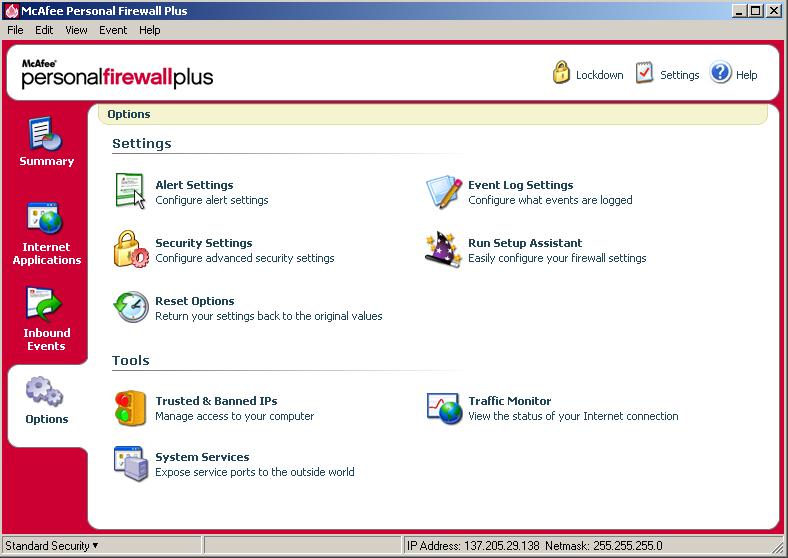788x558 pixels.
Task: Open the Traffic Monitor link
Action: tap(510, 401)
